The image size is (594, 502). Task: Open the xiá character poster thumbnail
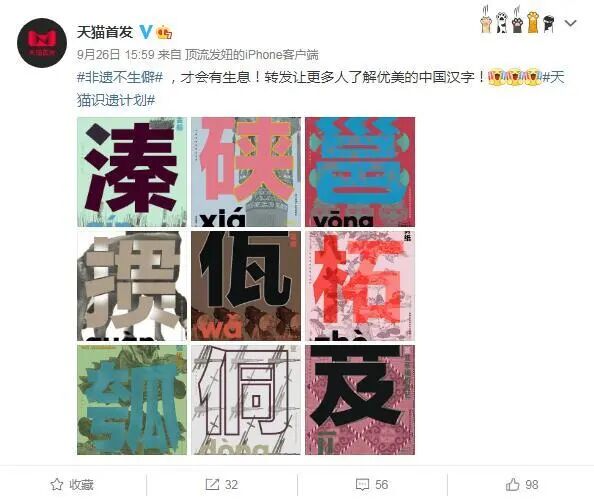[x=246, y=172]
